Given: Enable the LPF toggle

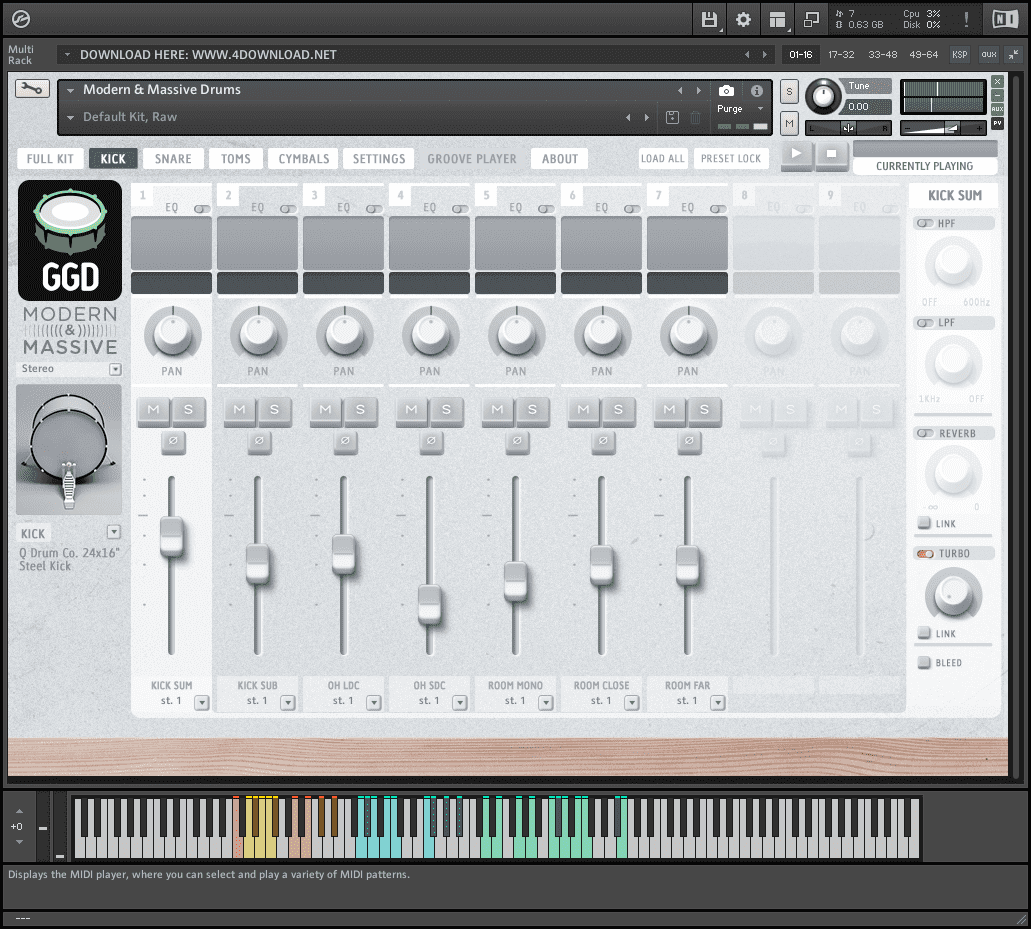Looking at the screenshot, I should (x=925, y=323).
